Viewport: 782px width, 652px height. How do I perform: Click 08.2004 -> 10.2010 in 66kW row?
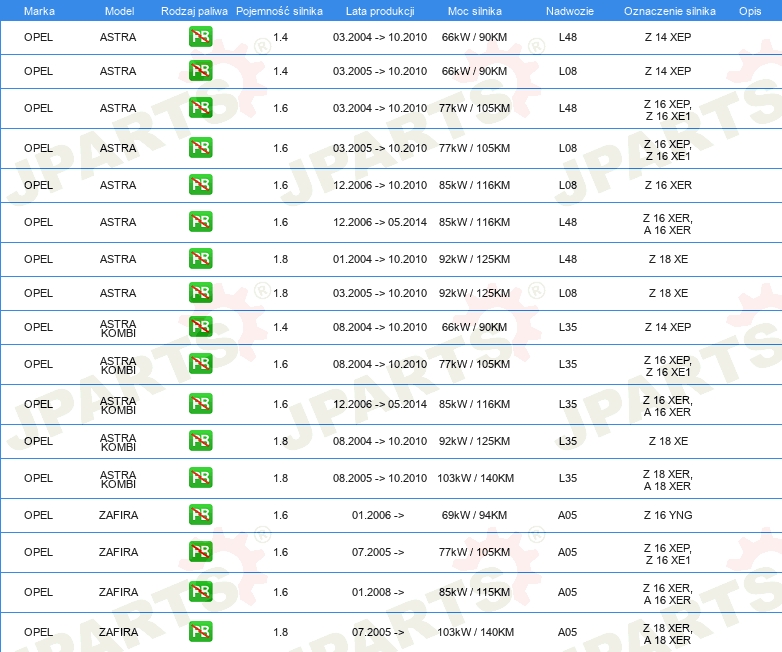click(x=380, y=327)
